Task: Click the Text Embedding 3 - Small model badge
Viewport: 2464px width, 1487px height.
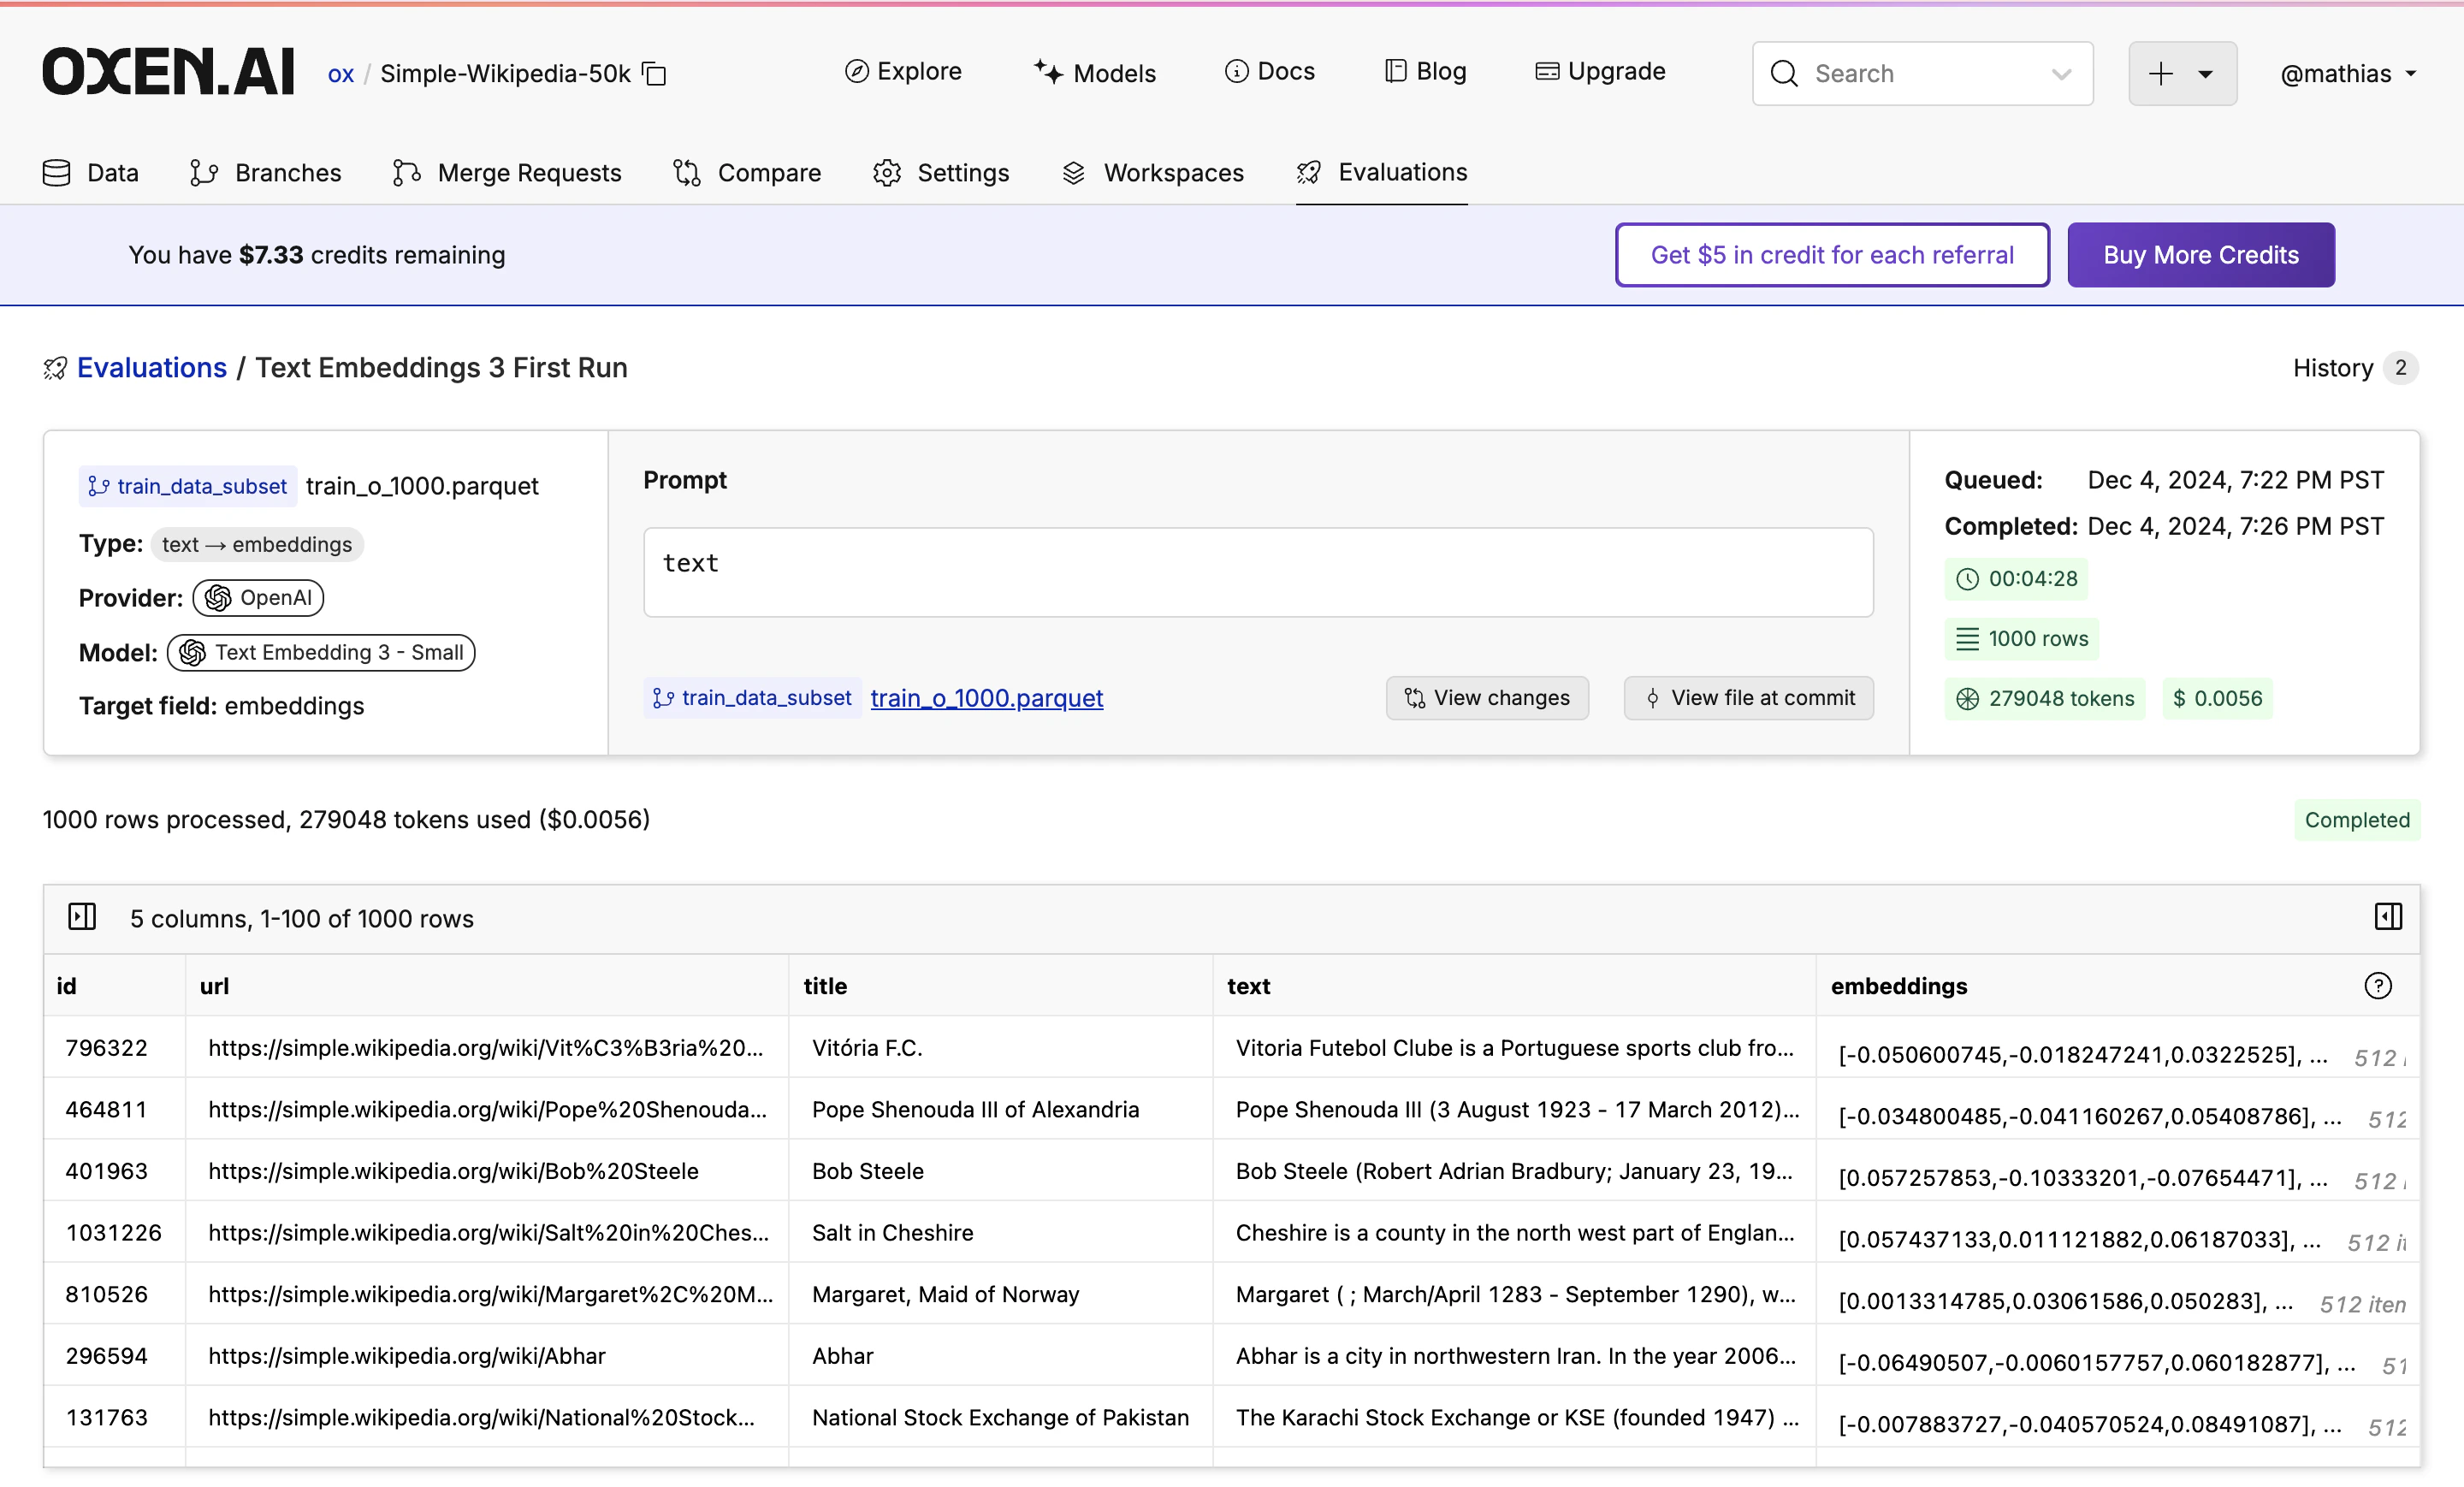Action: click(321, 653)
